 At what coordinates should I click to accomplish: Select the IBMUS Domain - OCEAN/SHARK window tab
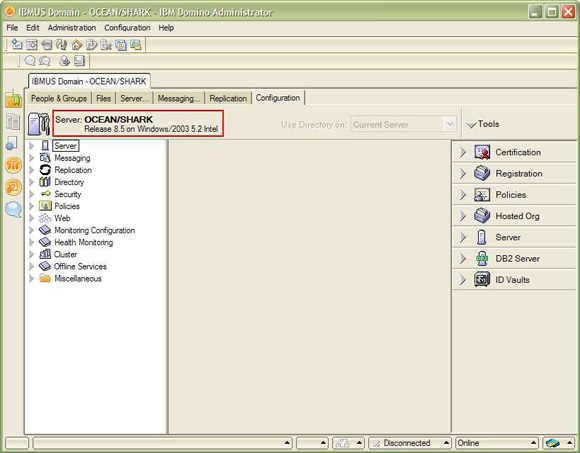pos(89,81)
